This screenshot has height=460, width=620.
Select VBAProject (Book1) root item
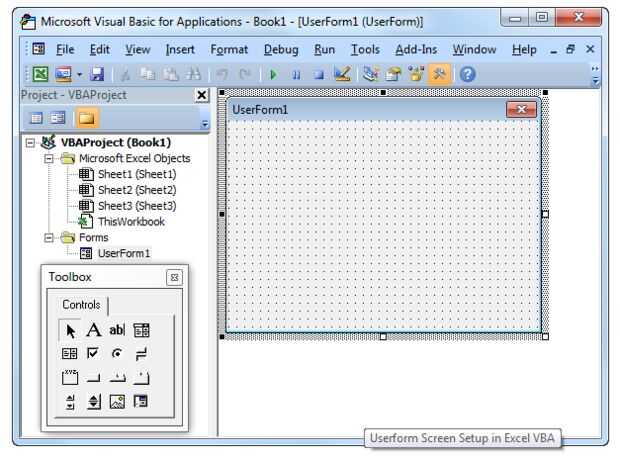[115, 142]
